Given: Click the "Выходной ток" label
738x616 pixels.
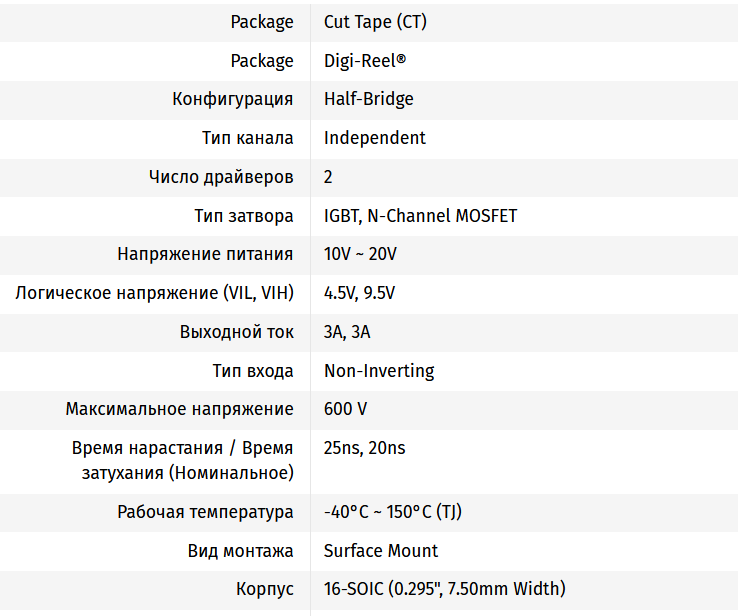Looking at the screenshot, I should click(237, 332).
